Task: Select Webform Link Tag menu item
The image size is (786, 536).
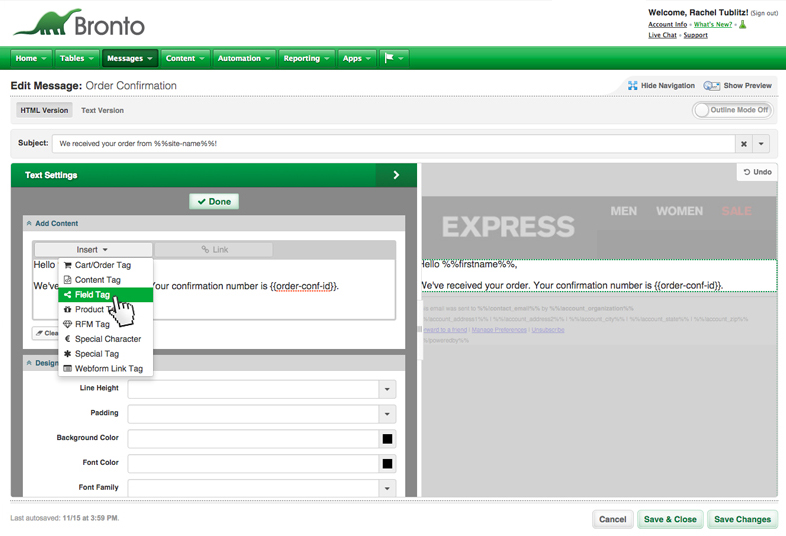Action: (108, 368)
